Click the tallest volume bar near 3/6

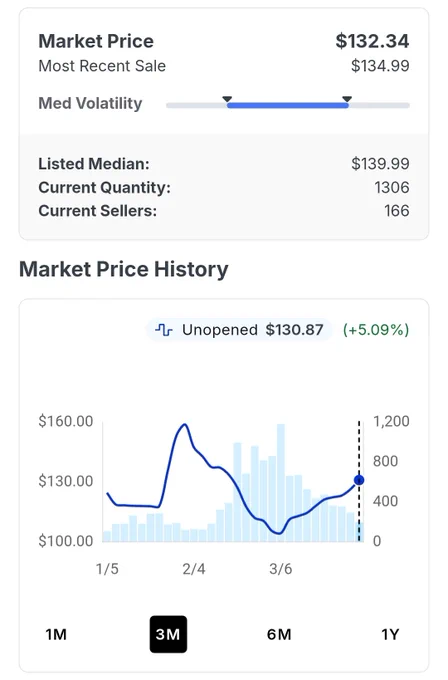pyautogui.click(x=281, y=483)
